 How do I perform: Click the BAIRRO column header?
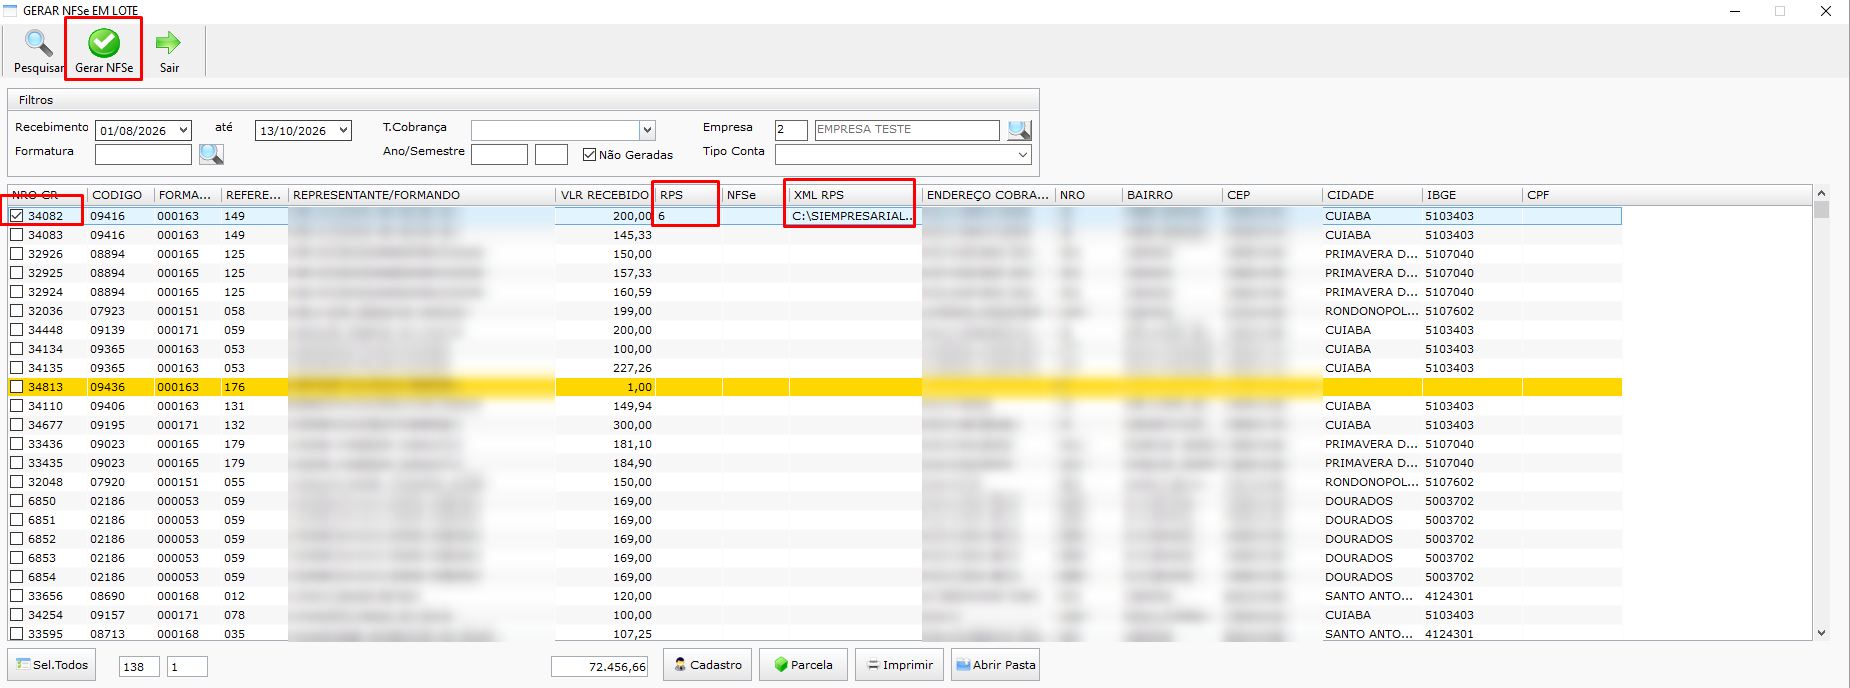point(1172,195)
